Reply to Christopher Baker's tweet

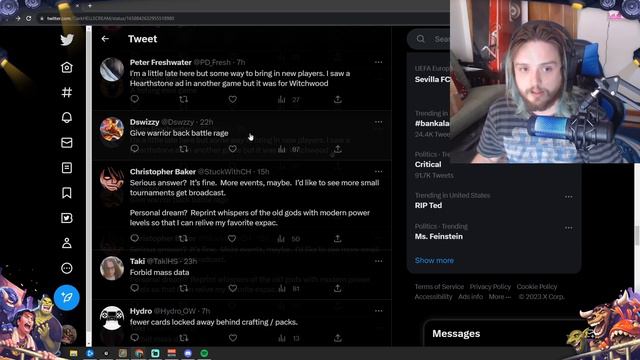(x=135, y=238)
